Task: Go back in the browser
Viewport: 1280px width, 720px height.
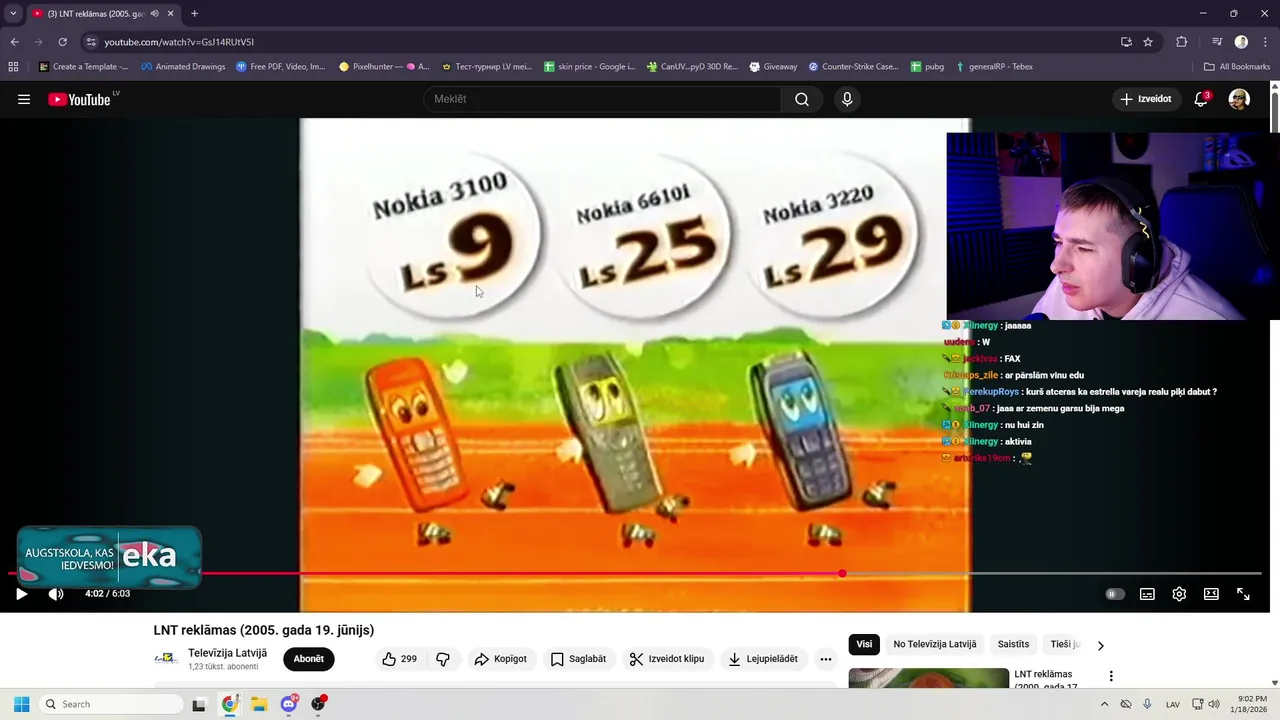Action: point(14,42)
